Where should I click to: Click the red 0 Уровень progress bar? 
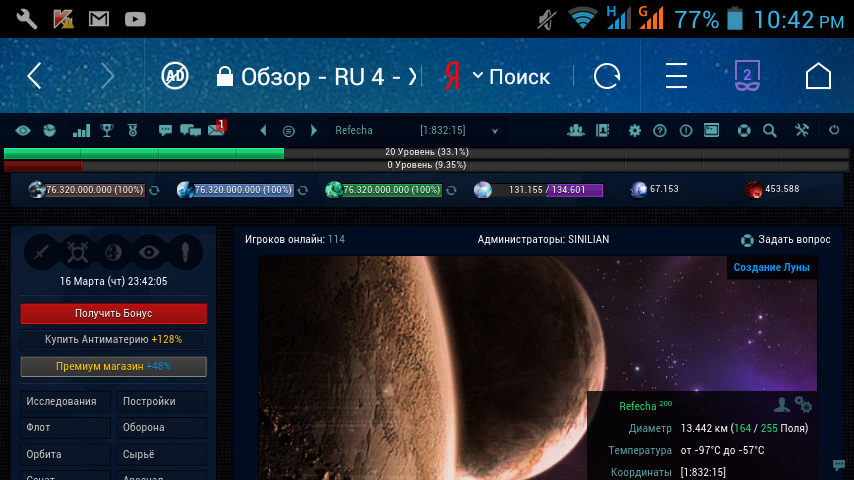[426, 166]
